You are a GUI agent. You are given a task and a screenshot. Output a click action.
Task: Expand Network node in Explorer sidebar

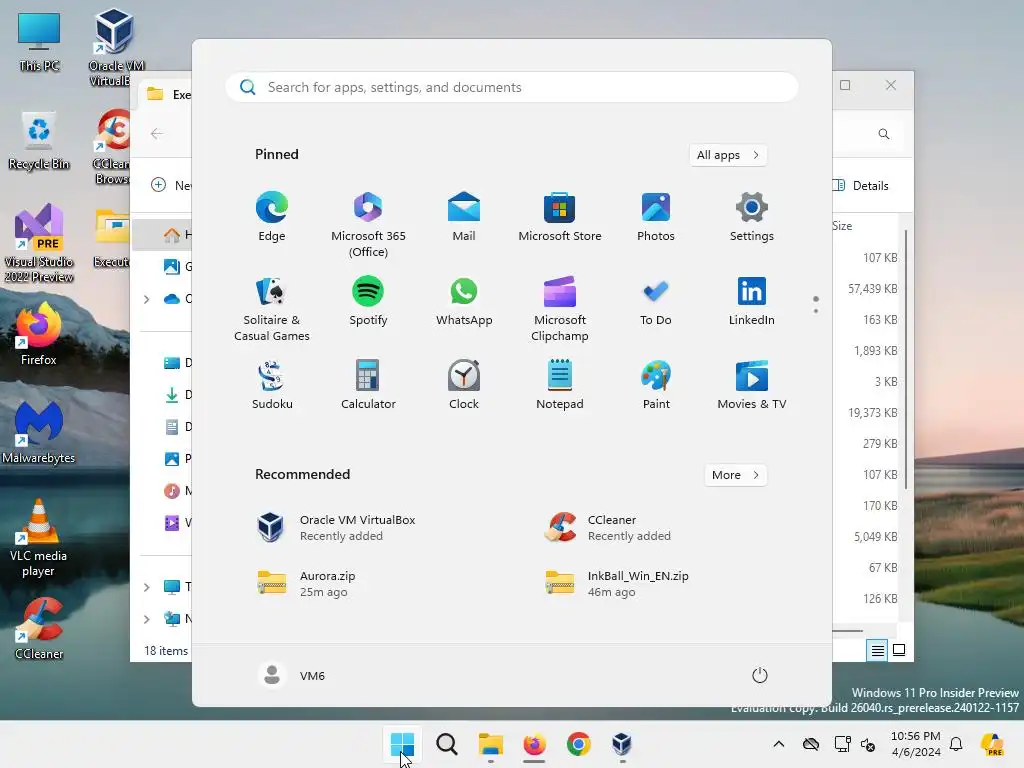coord(147,619)
